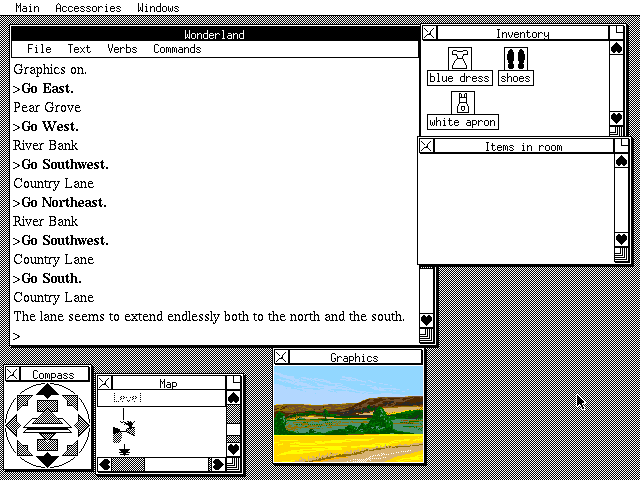Click the southwest arrow on the Compass
This screenshot has width=640, height=480.
(24, 448)
